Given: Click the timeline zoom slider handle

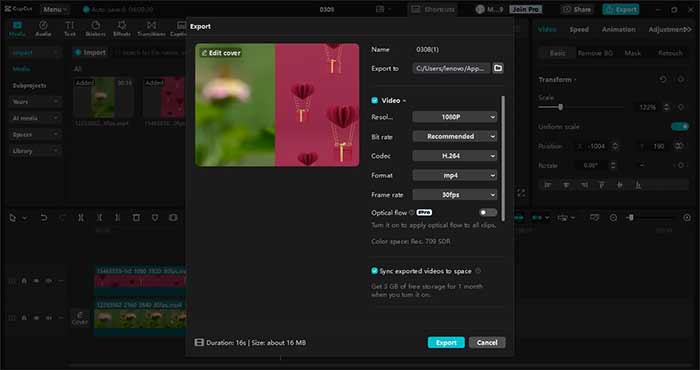Looking at the screenshot, I should click(x=631, y=218).
